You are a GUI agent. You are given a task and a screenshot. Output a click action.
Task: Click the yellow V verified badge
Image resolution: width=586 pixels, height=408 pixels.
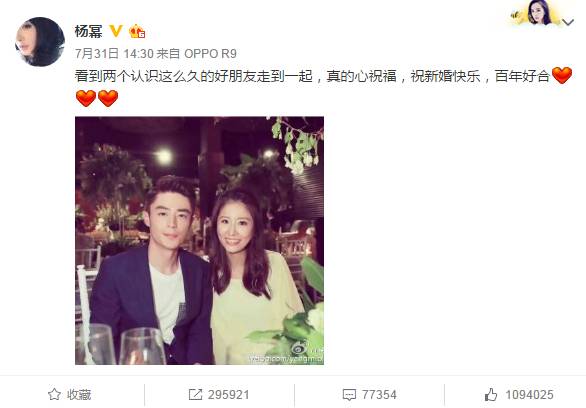pos(116,31)
